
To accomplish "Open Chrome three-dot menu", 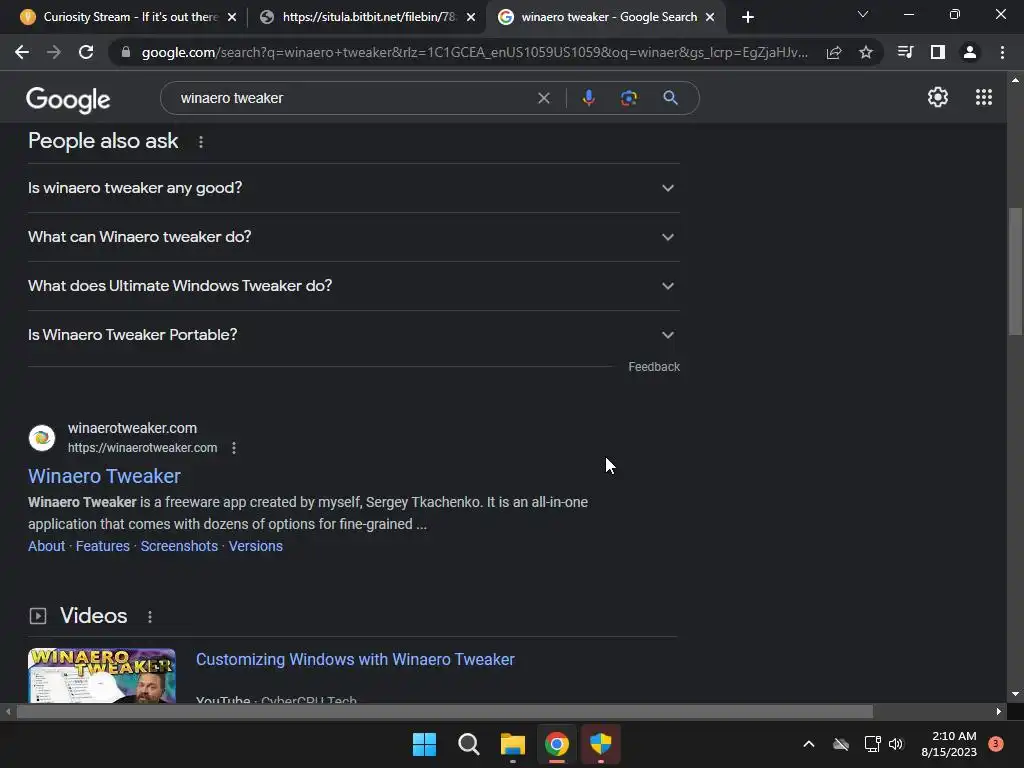I will point(1002,52).
